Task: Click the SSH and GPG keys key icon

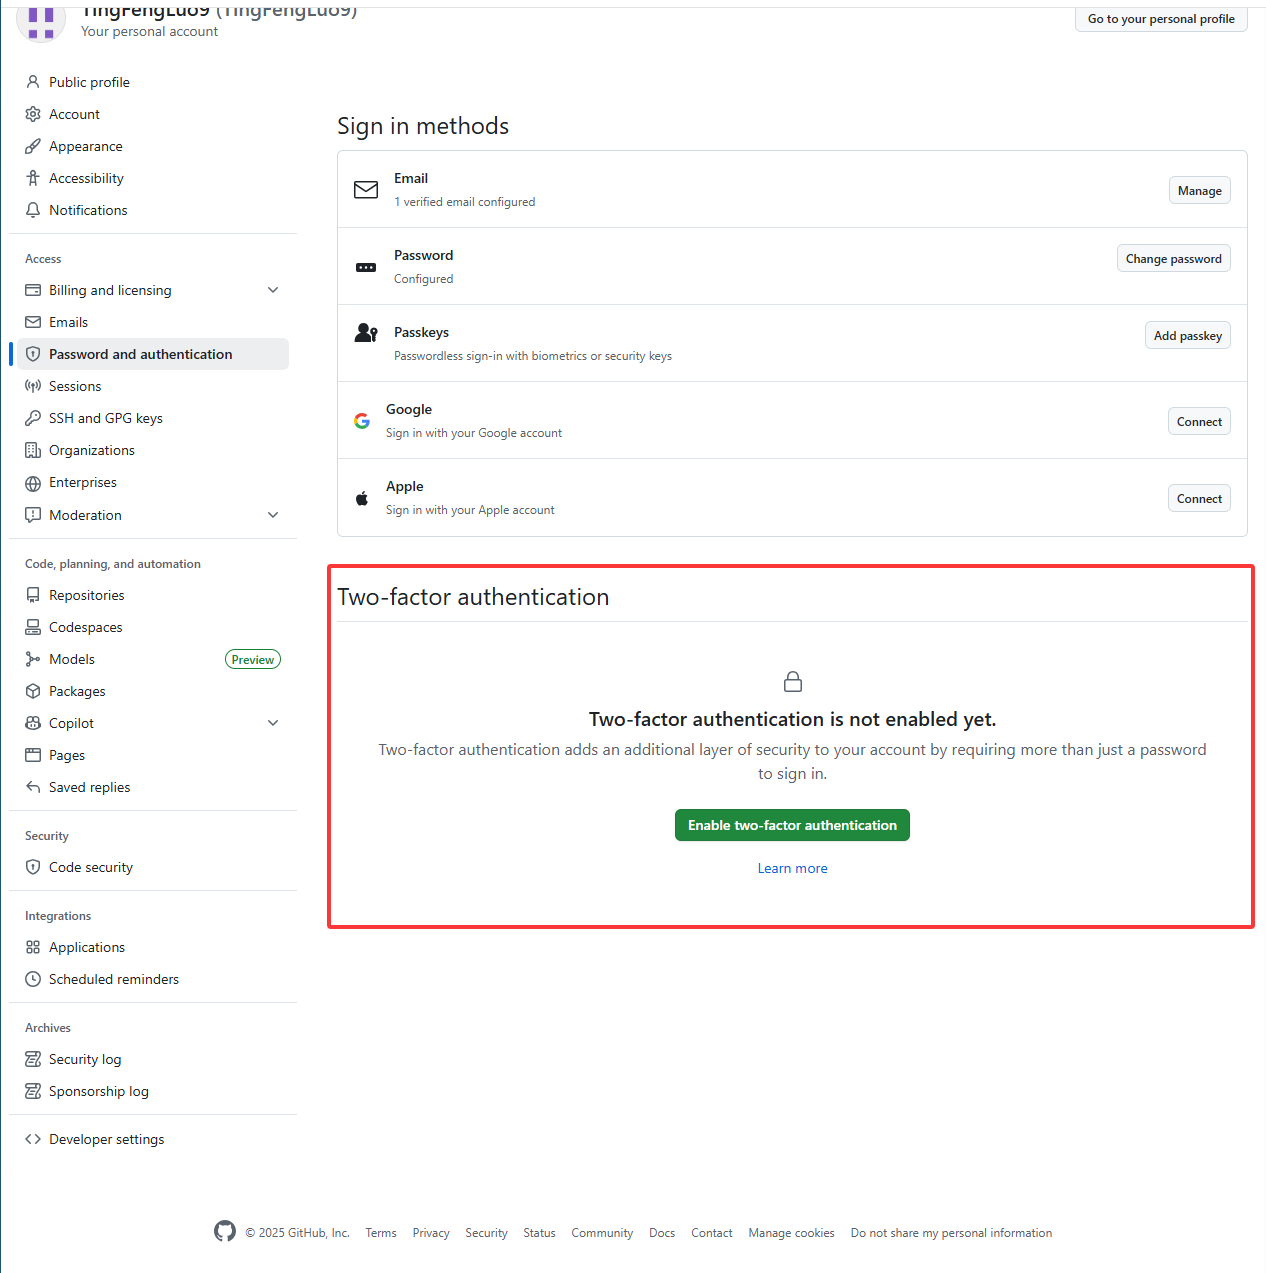Action: point(33,418)
